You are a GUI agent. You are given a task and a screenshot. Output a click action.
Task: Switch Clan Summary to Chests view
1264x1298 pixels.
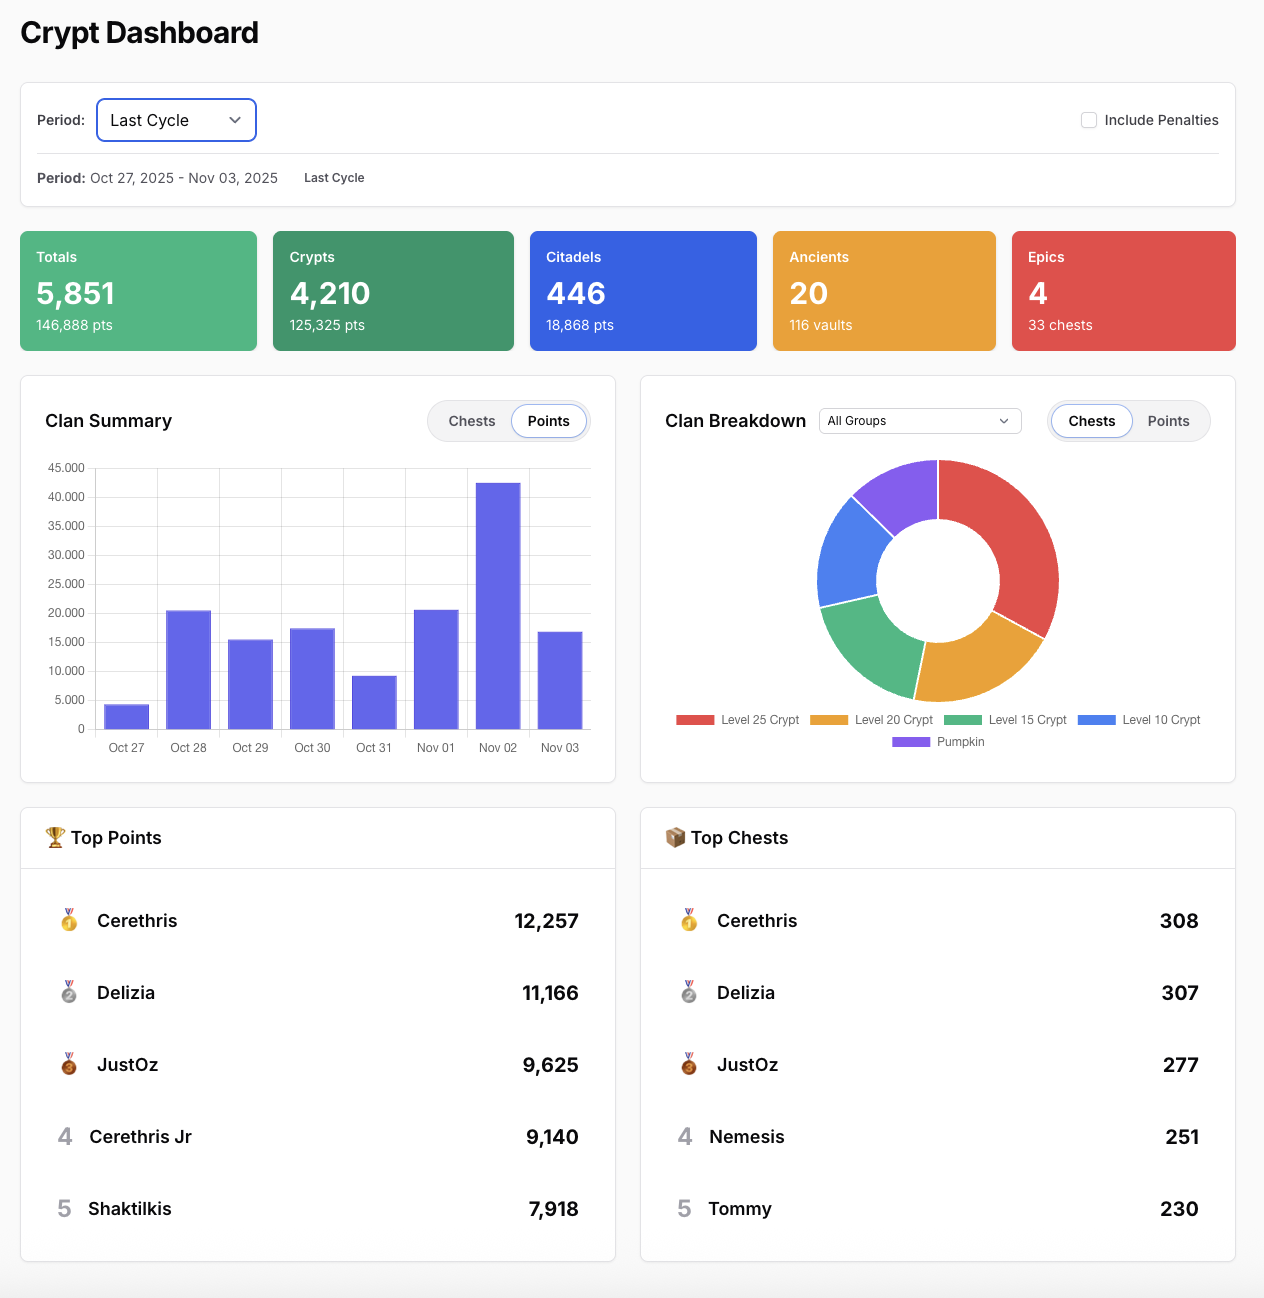471,421
